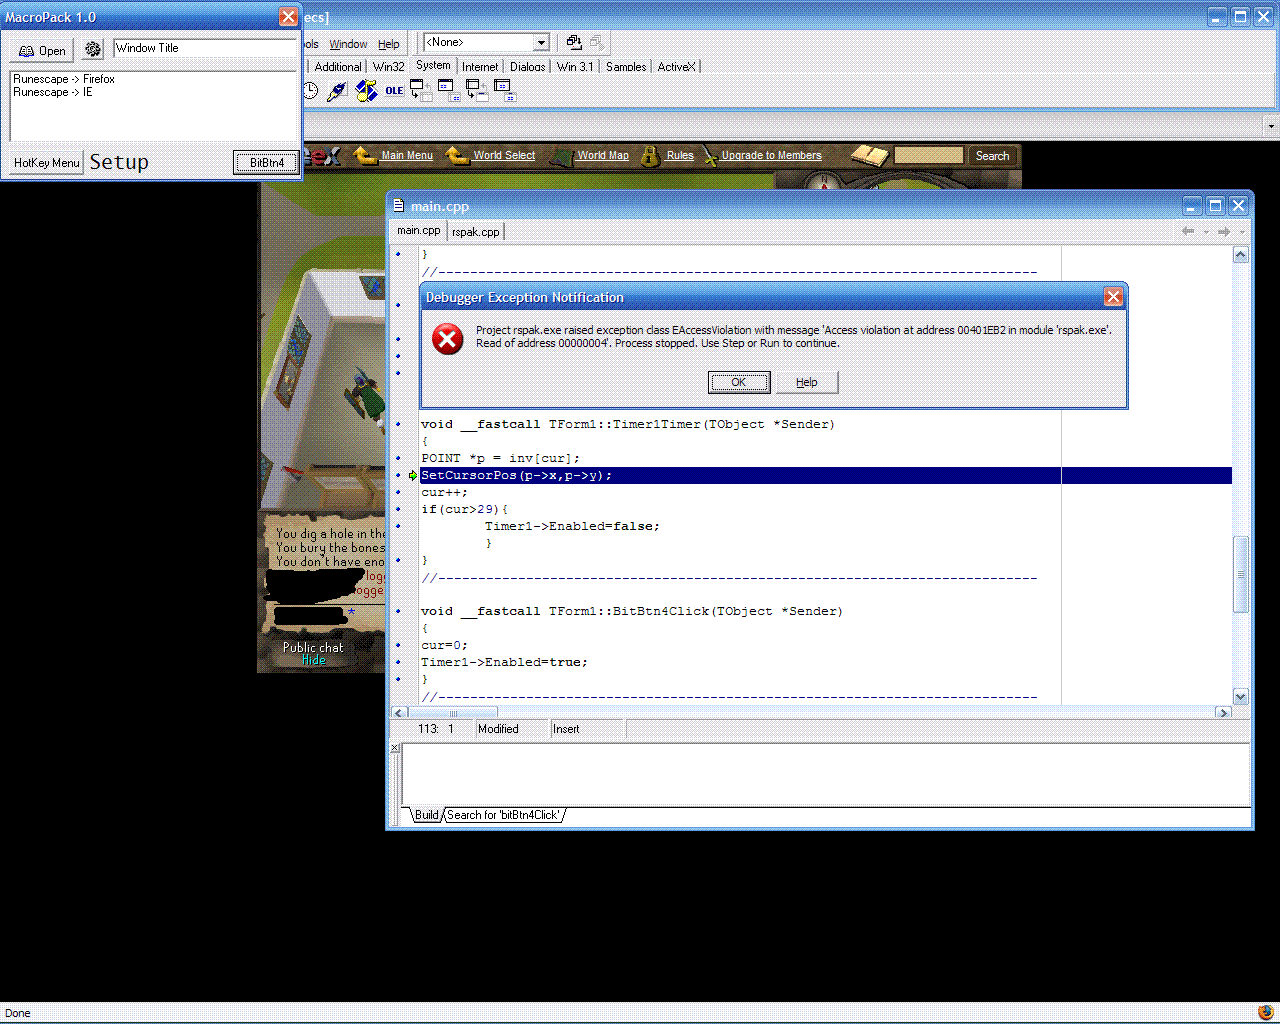Click the Open button in MacroPack
Viewport: 1280px width, 1024px height.
pyautogui.click(x=42, y=50)
